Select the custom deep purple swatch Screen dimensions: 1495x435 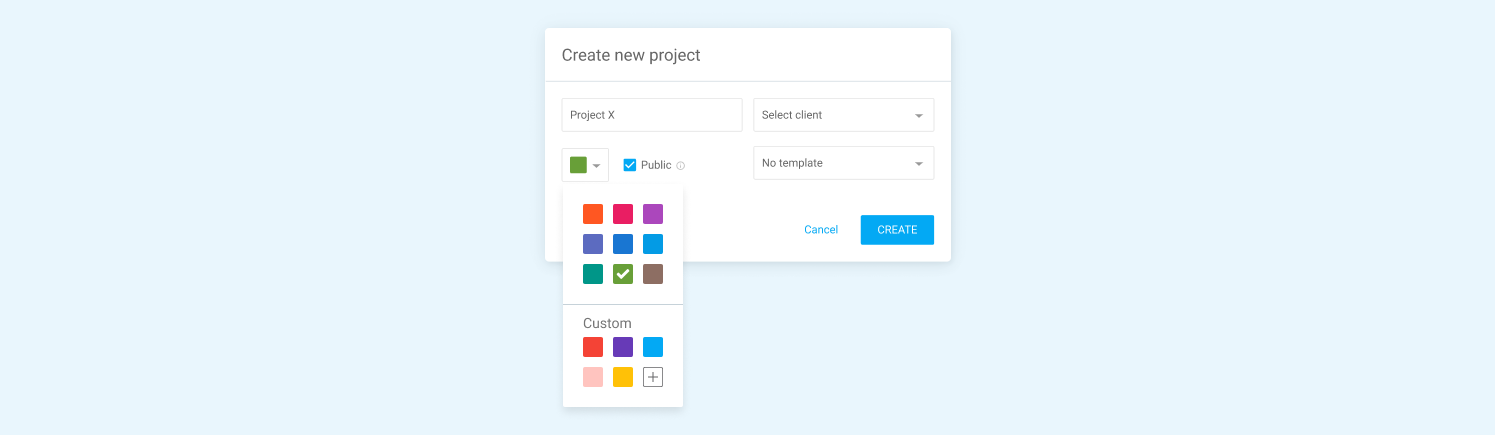click(x=623, y=347)
